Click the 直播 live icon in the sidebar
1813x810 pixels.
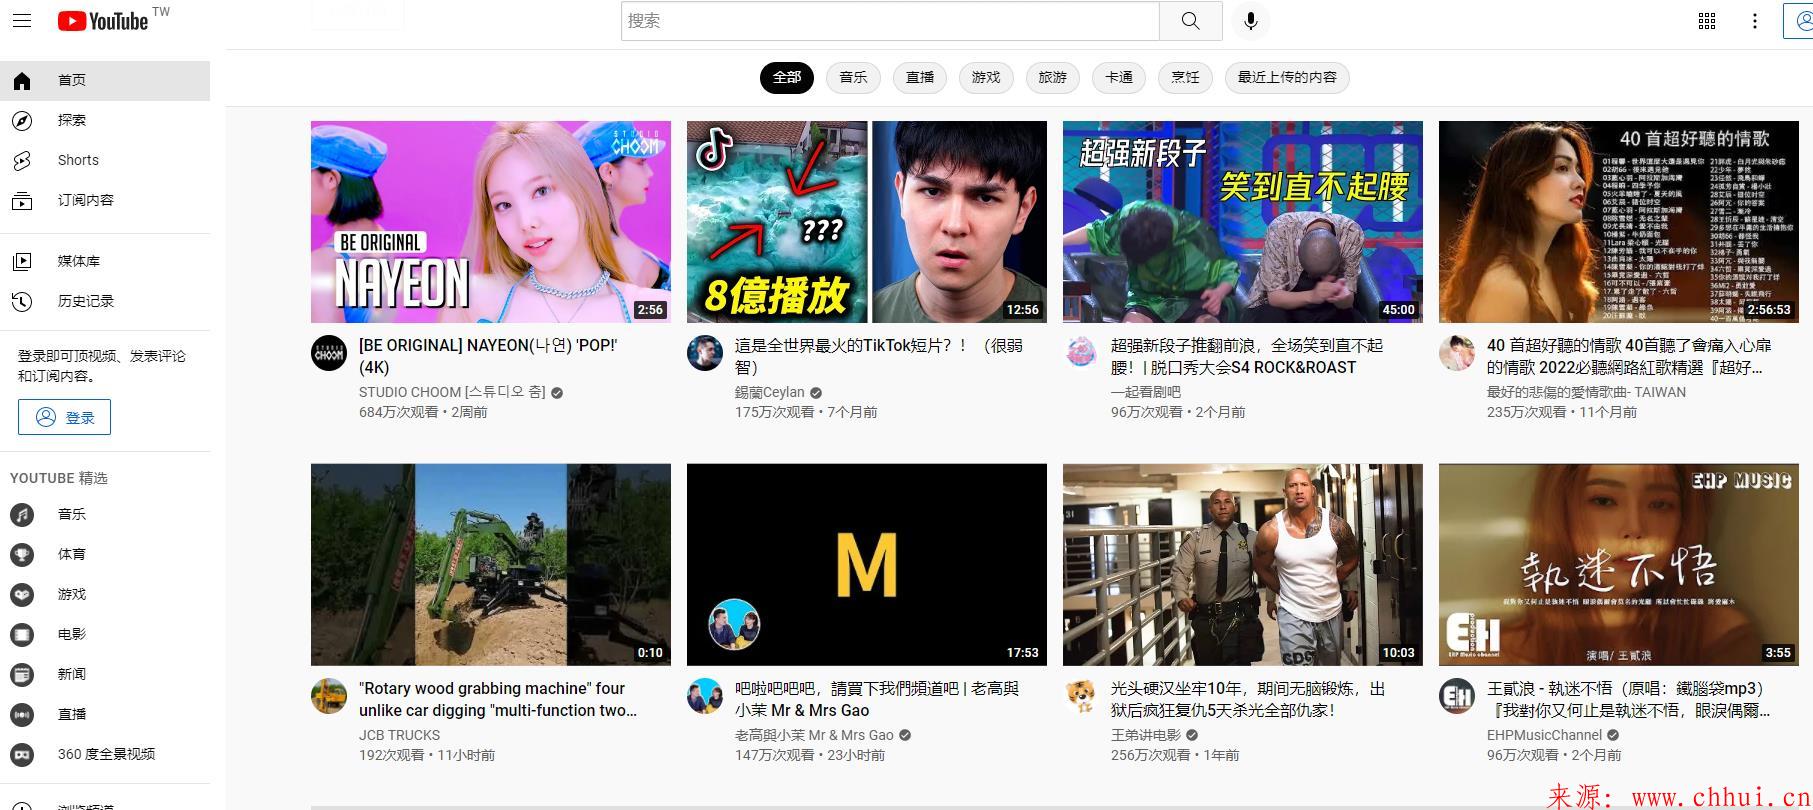point(22,715)
